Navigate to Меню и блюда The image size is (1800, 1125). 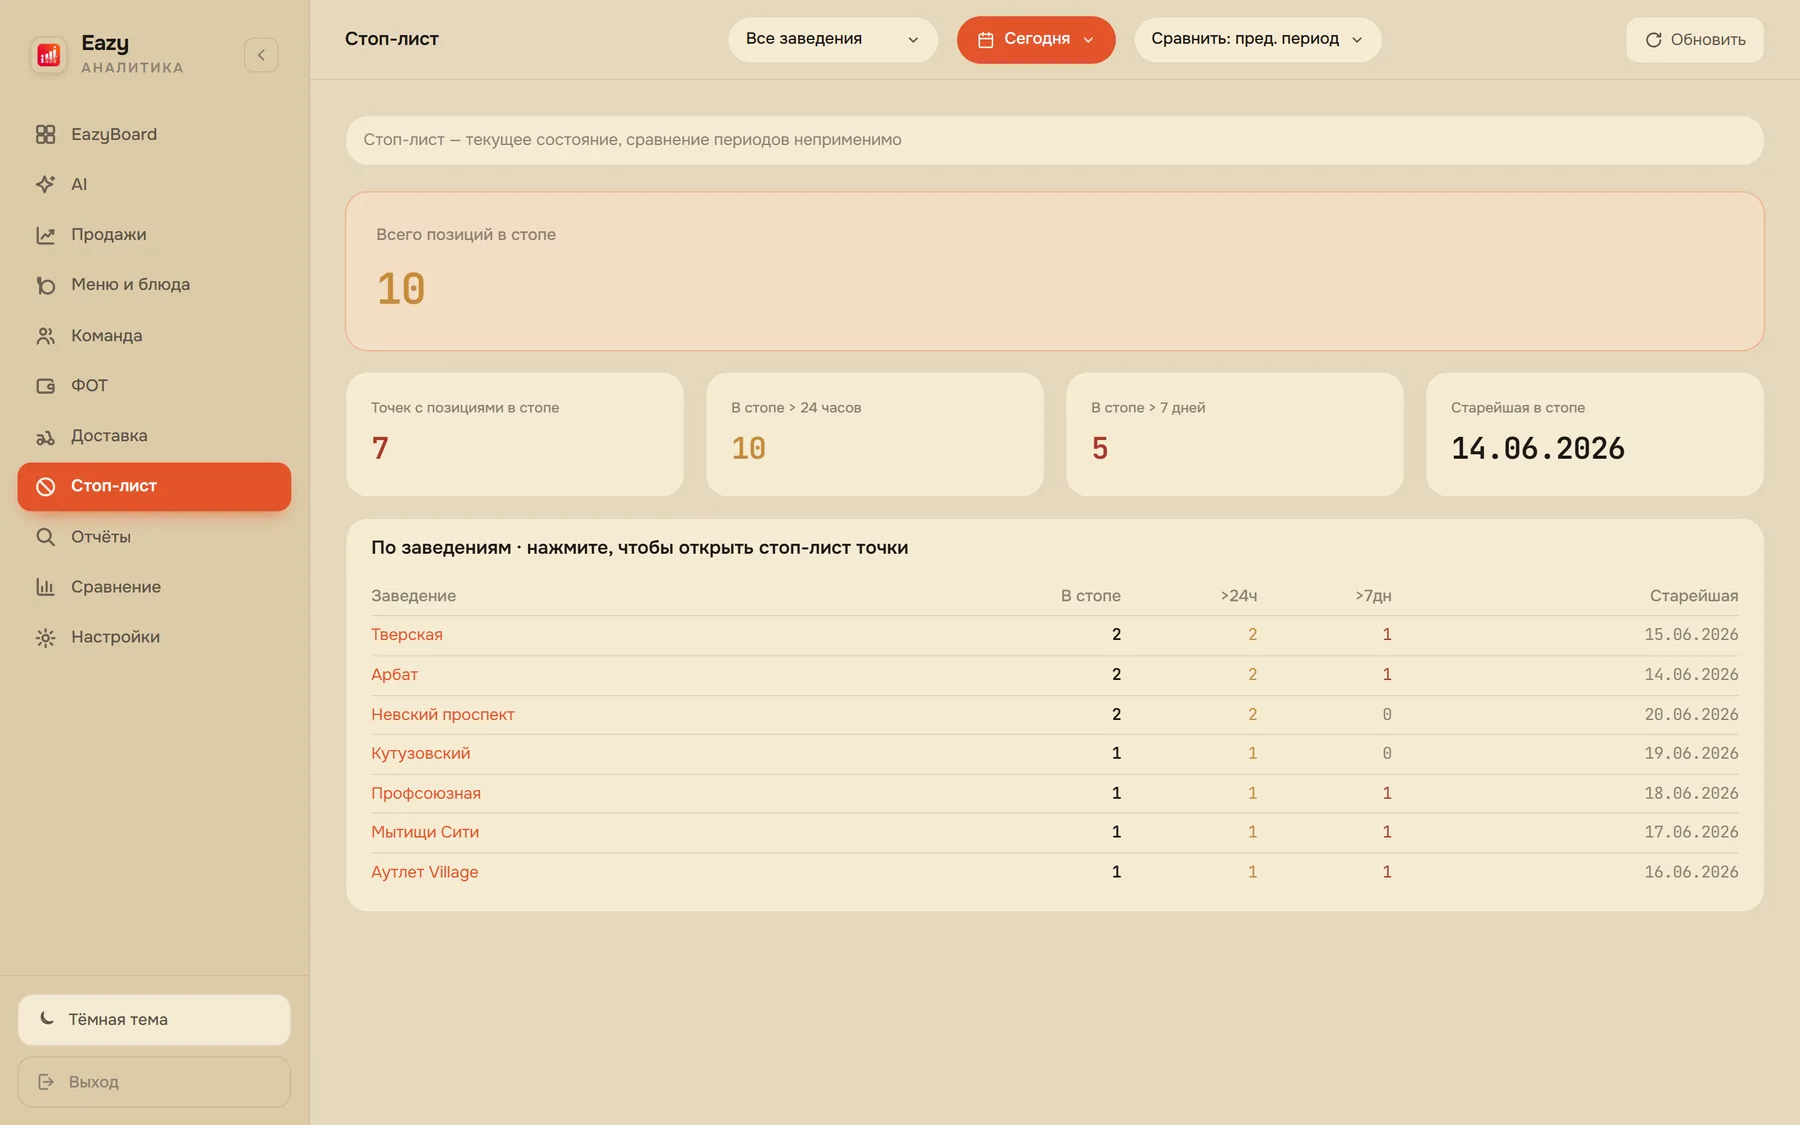(154, 285)
